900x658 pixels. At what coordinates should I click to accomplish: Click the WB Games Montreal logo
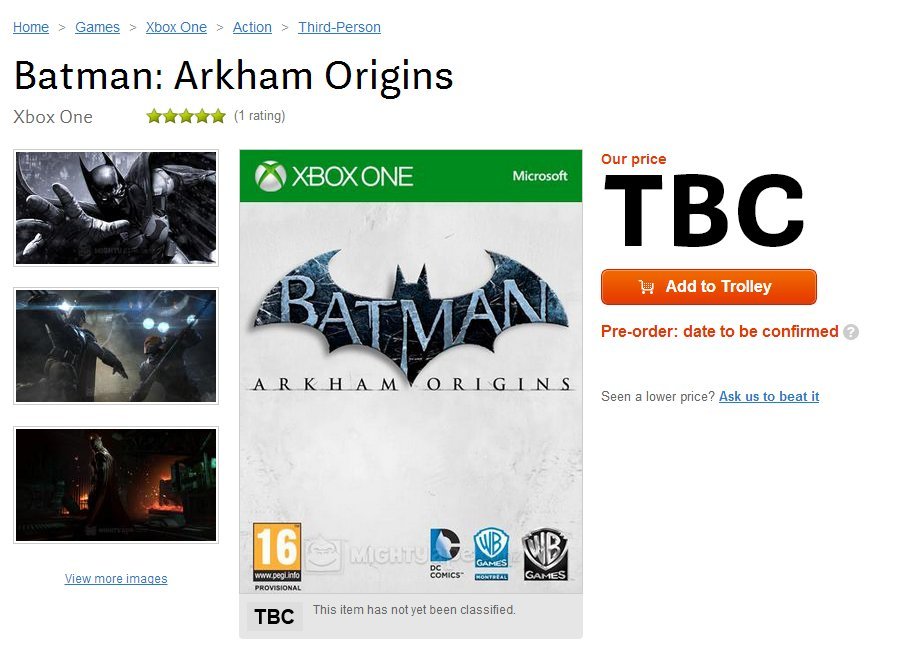(491, 554)
